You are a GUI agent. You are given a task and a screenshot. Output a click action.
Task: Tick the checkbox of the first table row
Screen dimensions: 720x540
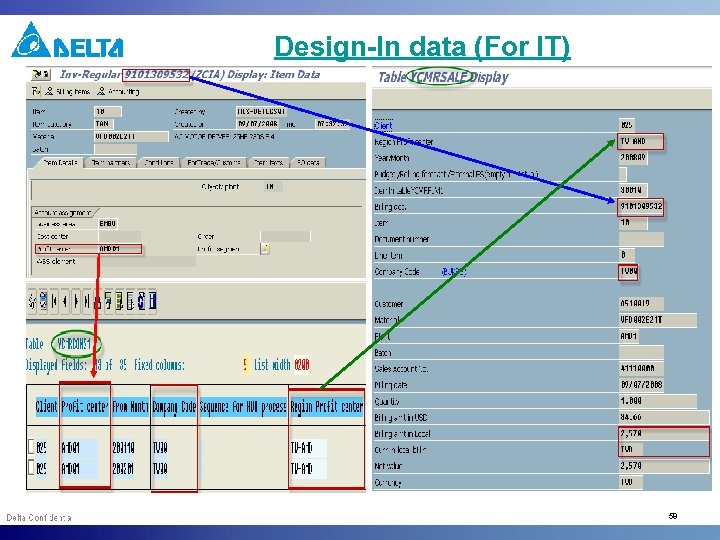pos(31,446)
